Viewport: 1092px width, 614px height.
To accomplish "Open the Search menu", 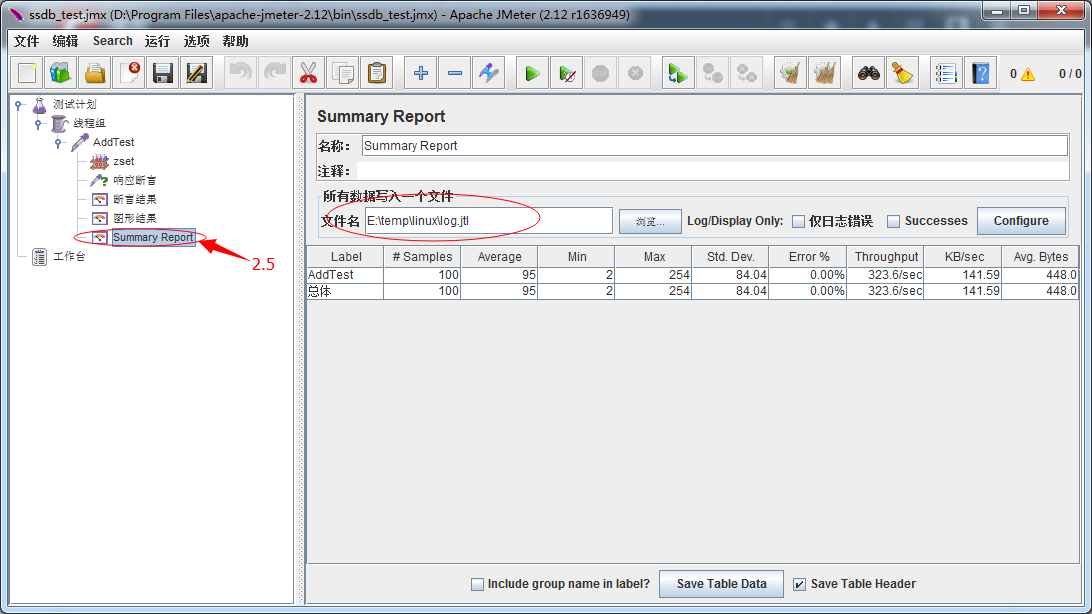I will point(112,41).
